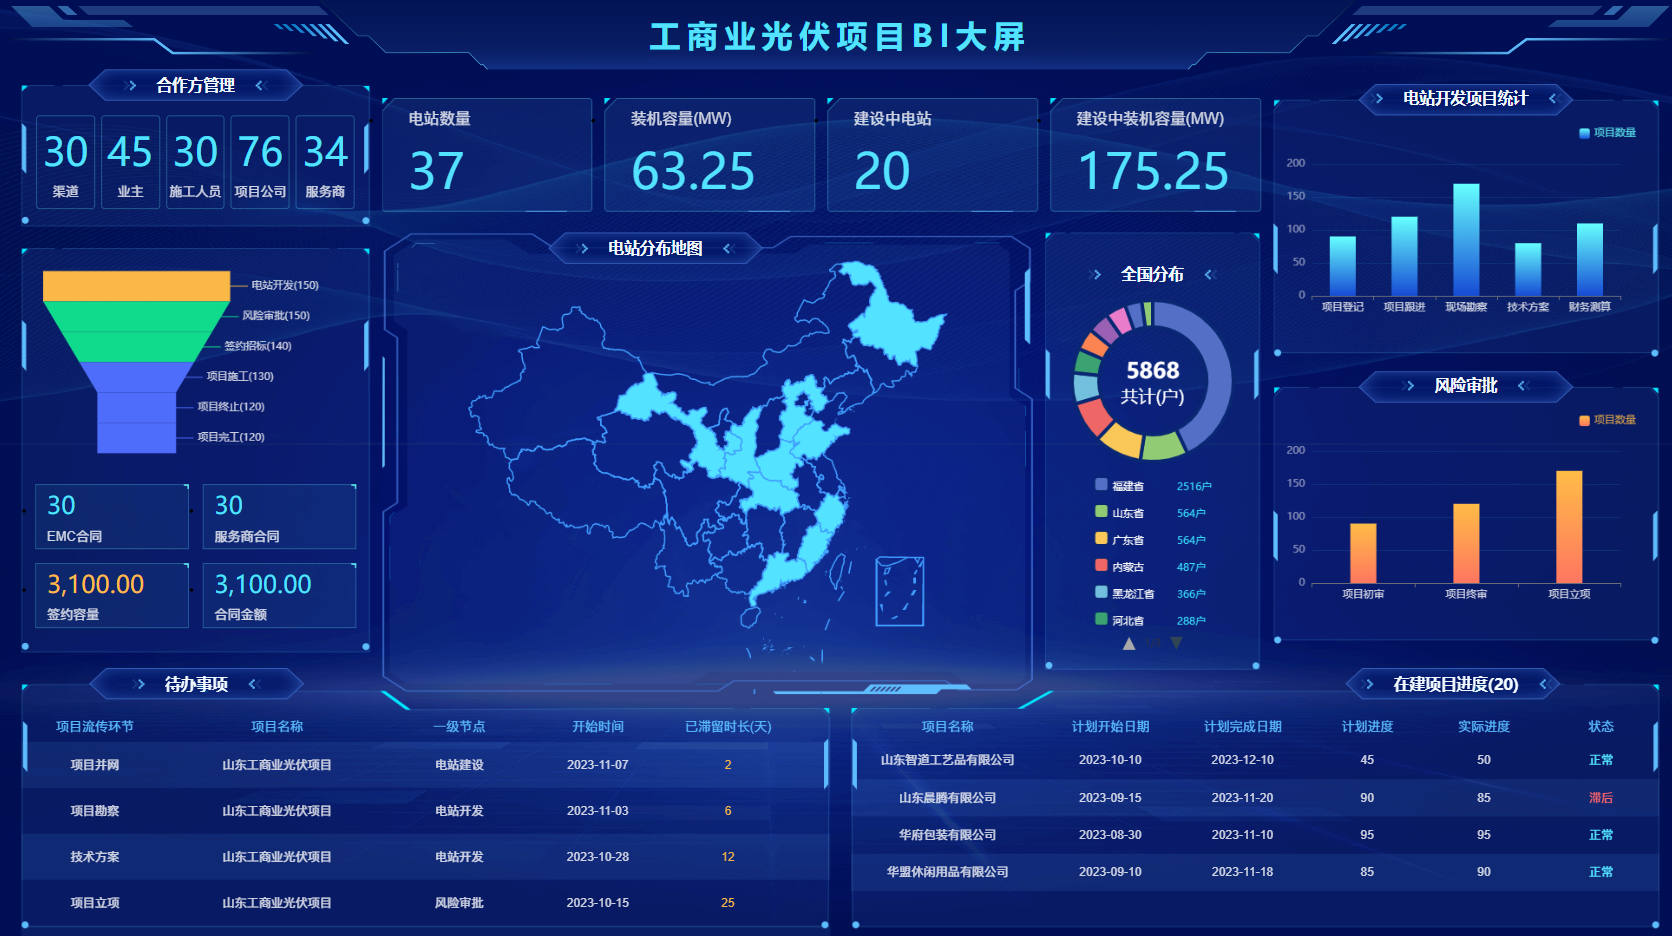Click the 项目数量 legend icon in 电站开发项目统计

point(1584,133)
